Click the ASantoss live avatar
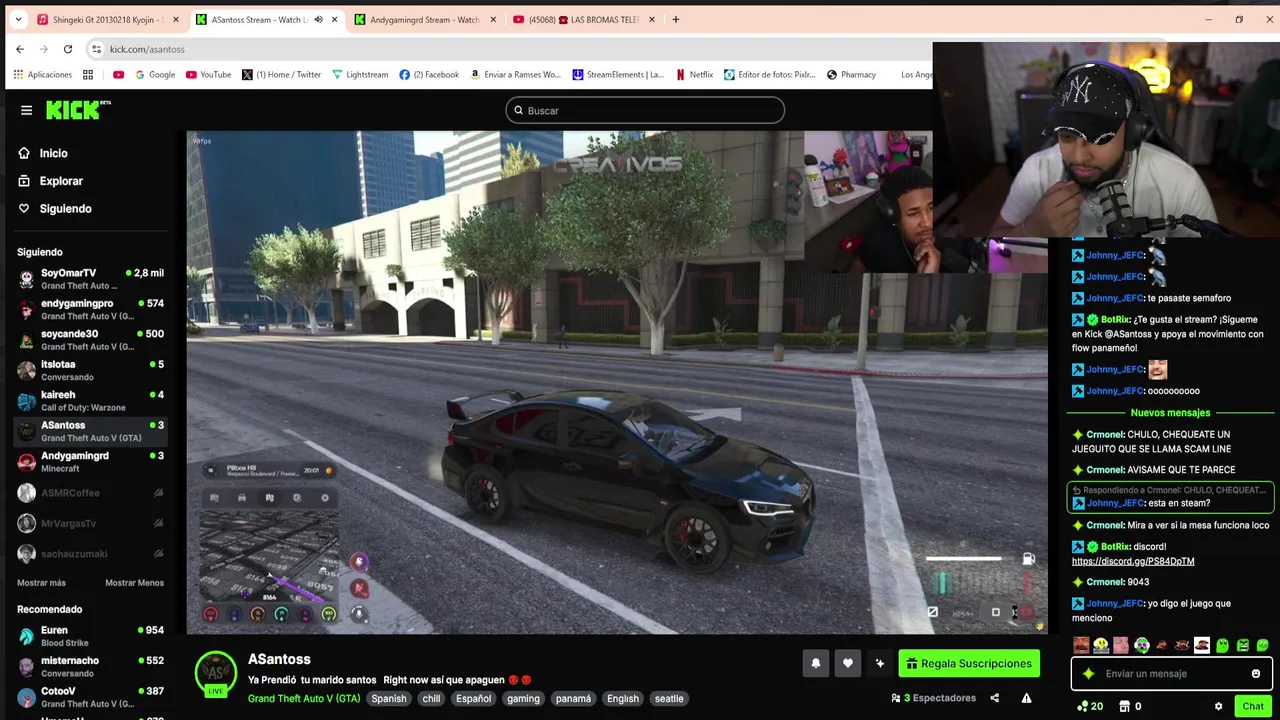Image resolution: width=1280 pixels, height=720 pixels. [x=215, y=673]
